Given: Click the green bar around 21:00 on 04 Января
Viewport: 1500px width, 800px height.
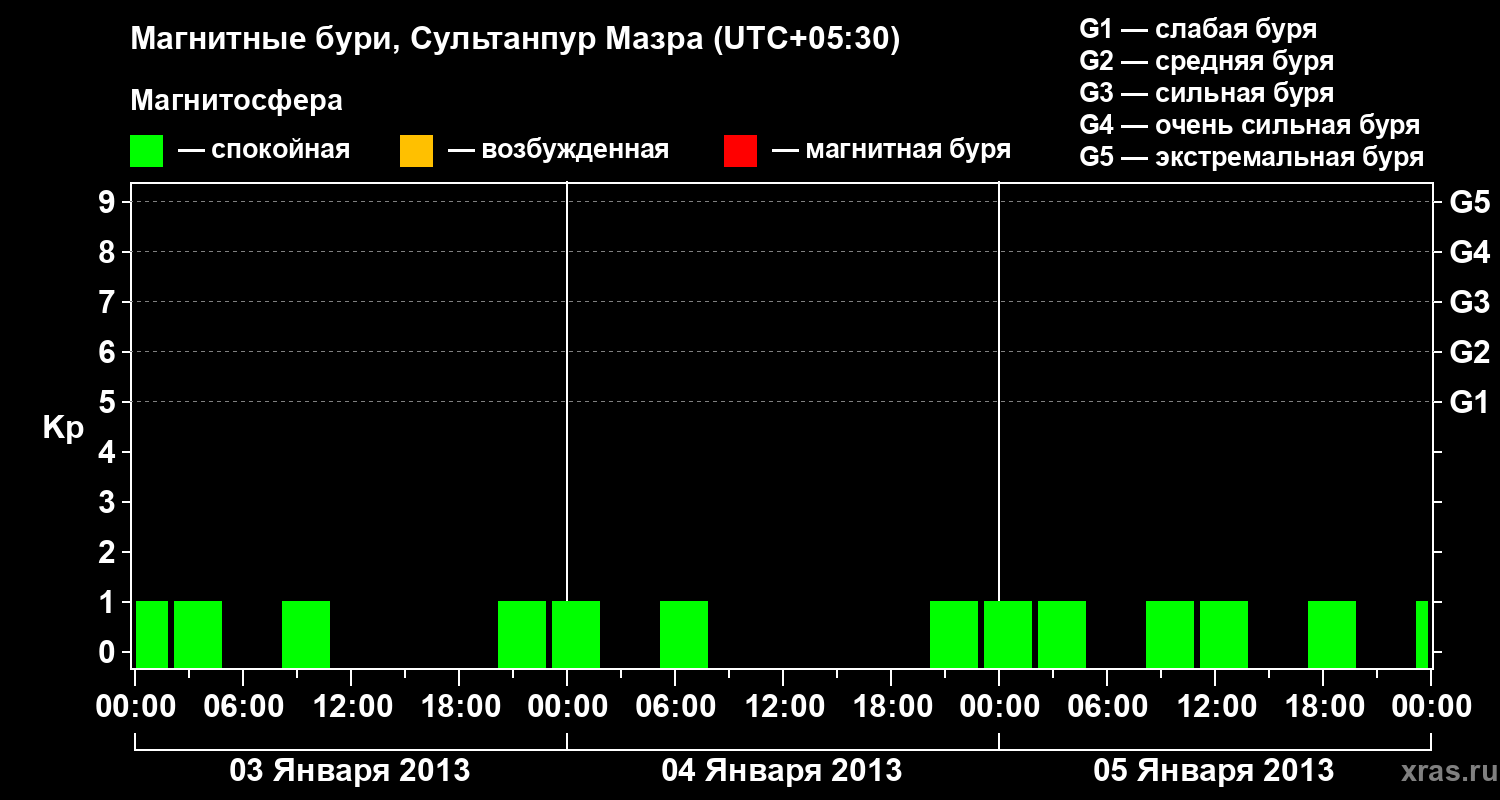Looking at the screenshot, I should coord(954,634).
